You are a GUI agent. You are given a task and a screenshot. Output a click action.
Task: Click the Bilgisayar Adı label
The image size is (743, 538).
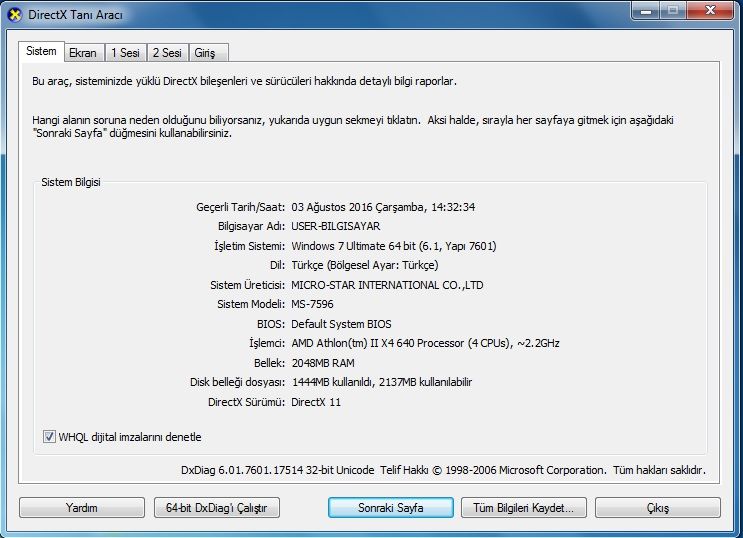pos(252,226)
